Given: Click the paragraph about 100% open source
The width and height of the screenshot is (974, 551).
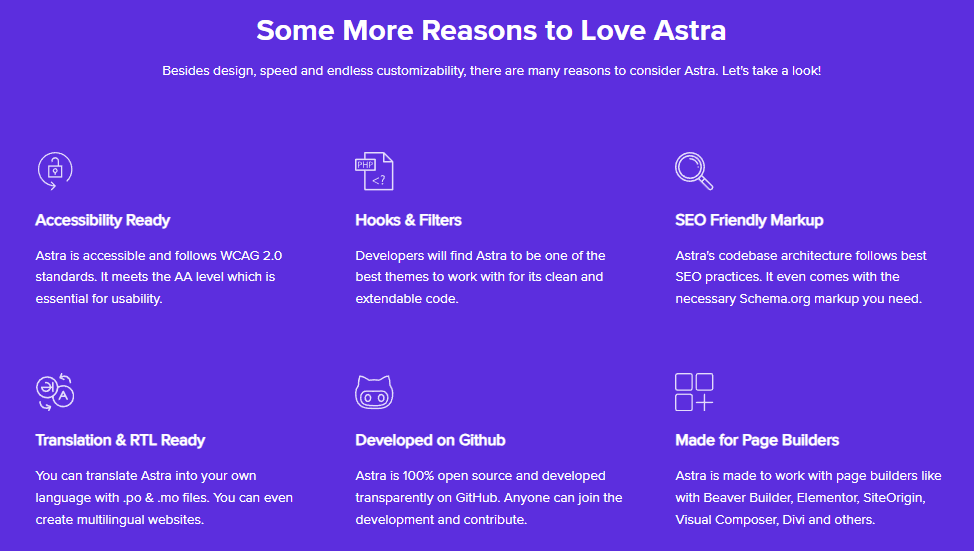Looking at the screenshot, I should click(x=489, y=498).
